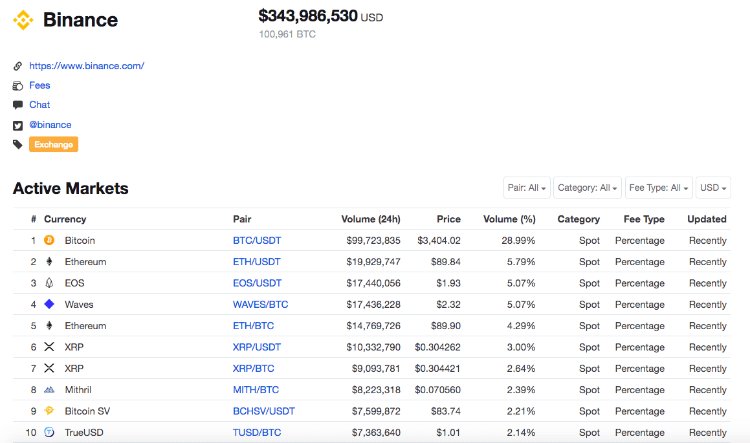Screen dimensions: 750x443
Task: Click the tag icon beside Exchange
Action: pyautogui.click(x=18, y=144)
